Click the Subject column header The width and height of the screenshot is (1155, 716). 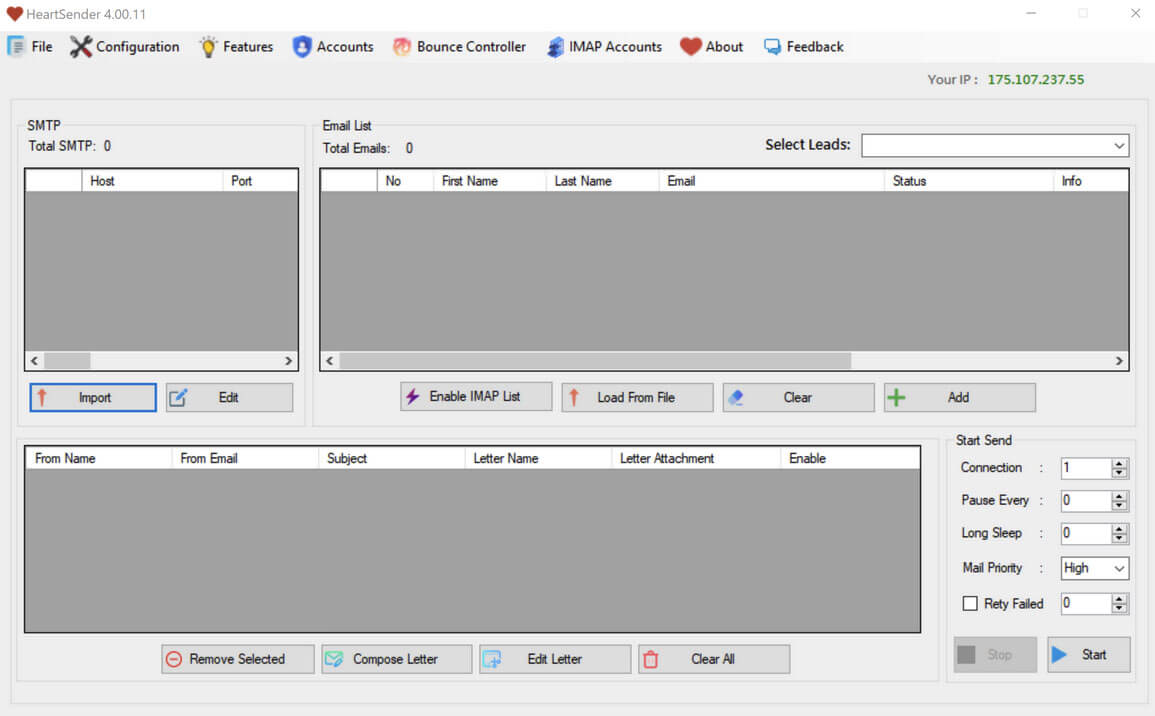[392, 458]
